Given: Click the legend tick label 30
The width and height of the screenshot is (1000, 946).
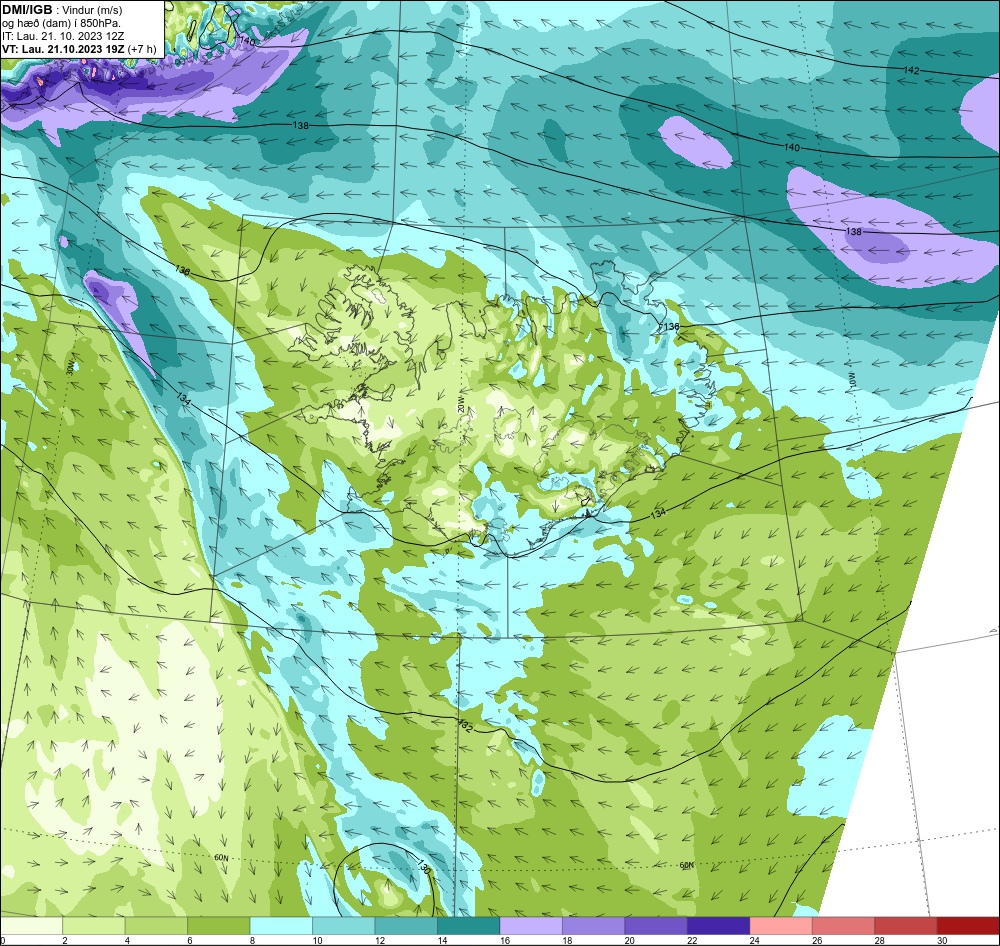Looking at the screenshot, I should 942,940.
